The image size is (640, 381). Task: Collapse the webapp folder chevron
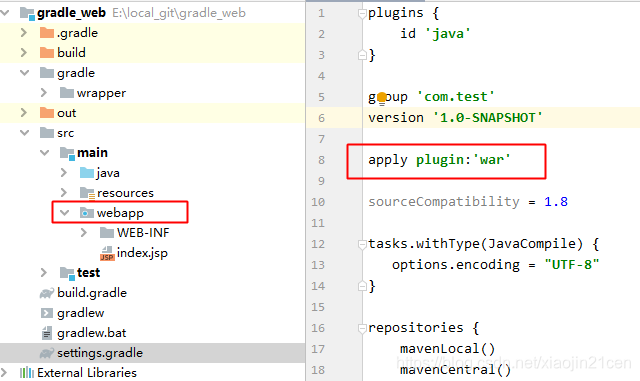[x=64, y=213]
